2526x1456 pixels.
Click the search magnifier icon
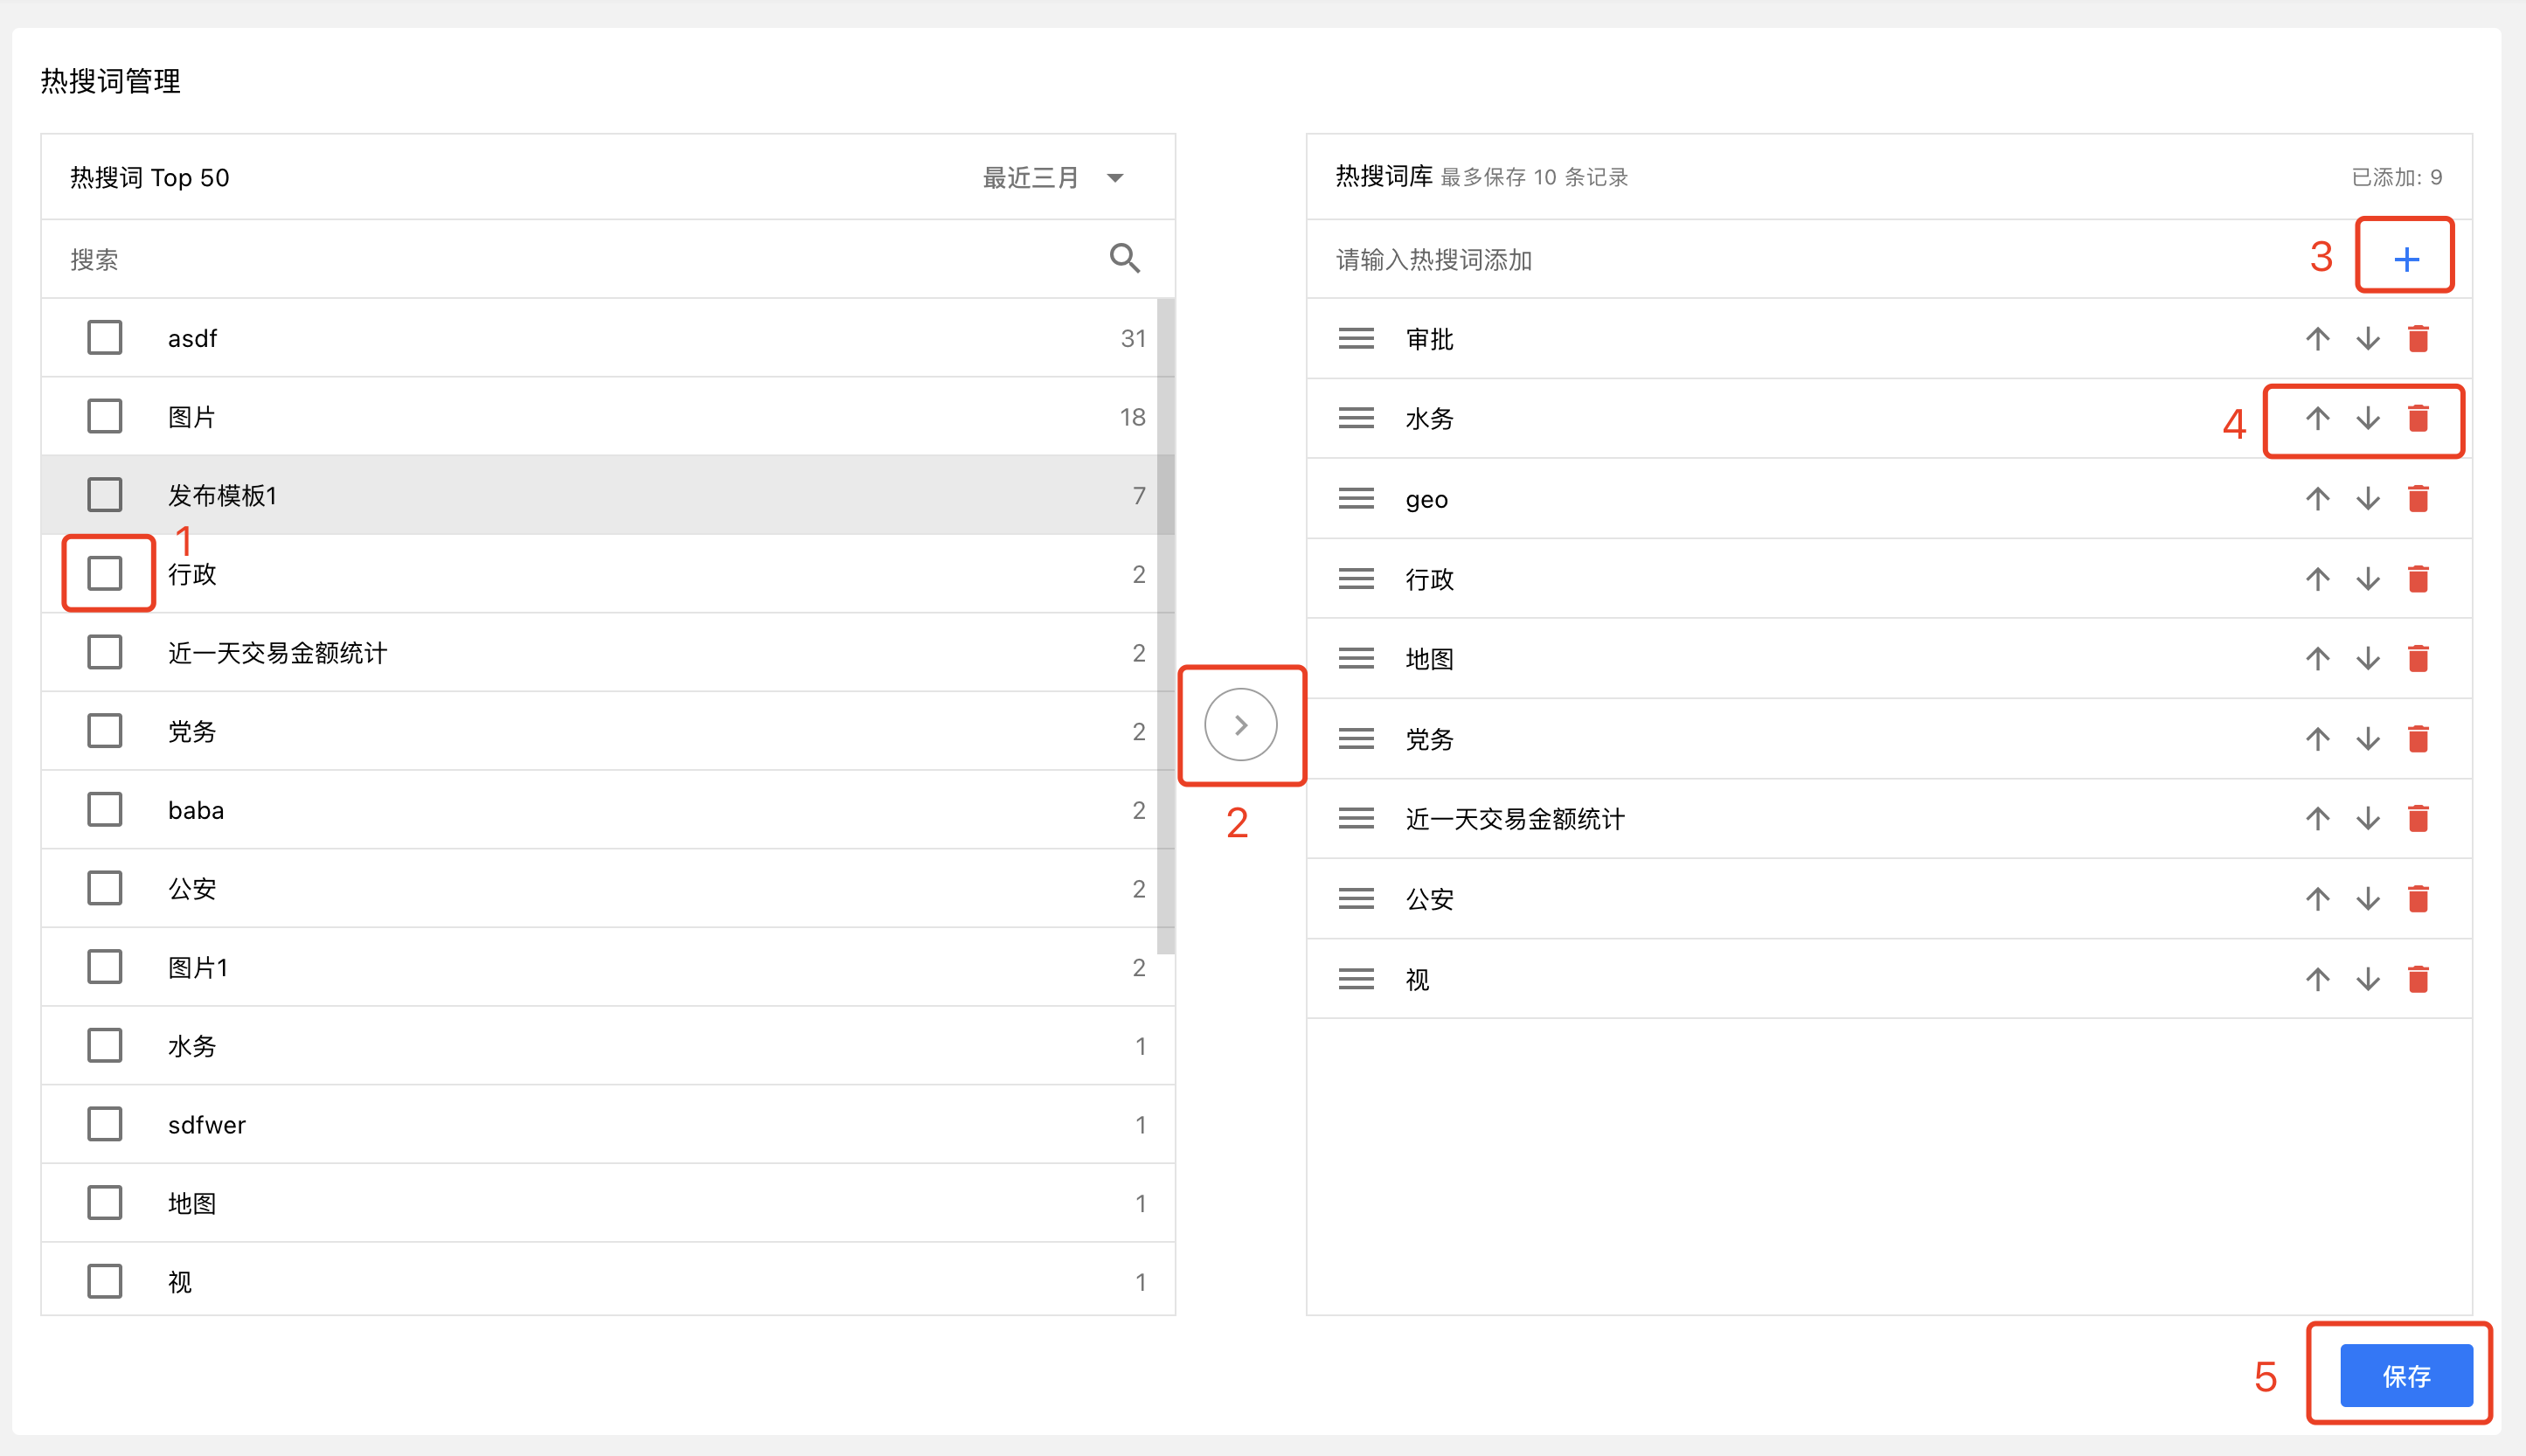coord(1125,259)
